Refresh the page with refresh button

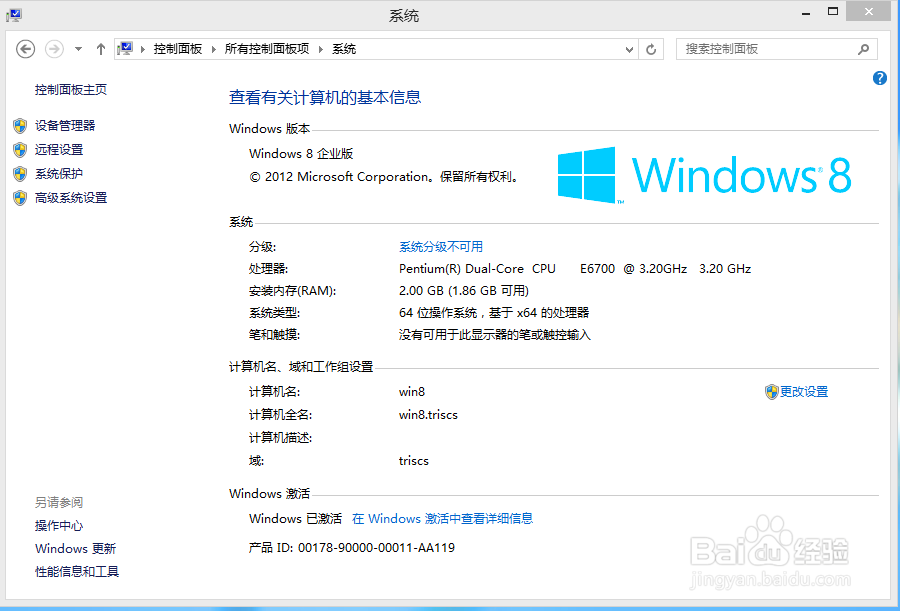click(651, 49)
